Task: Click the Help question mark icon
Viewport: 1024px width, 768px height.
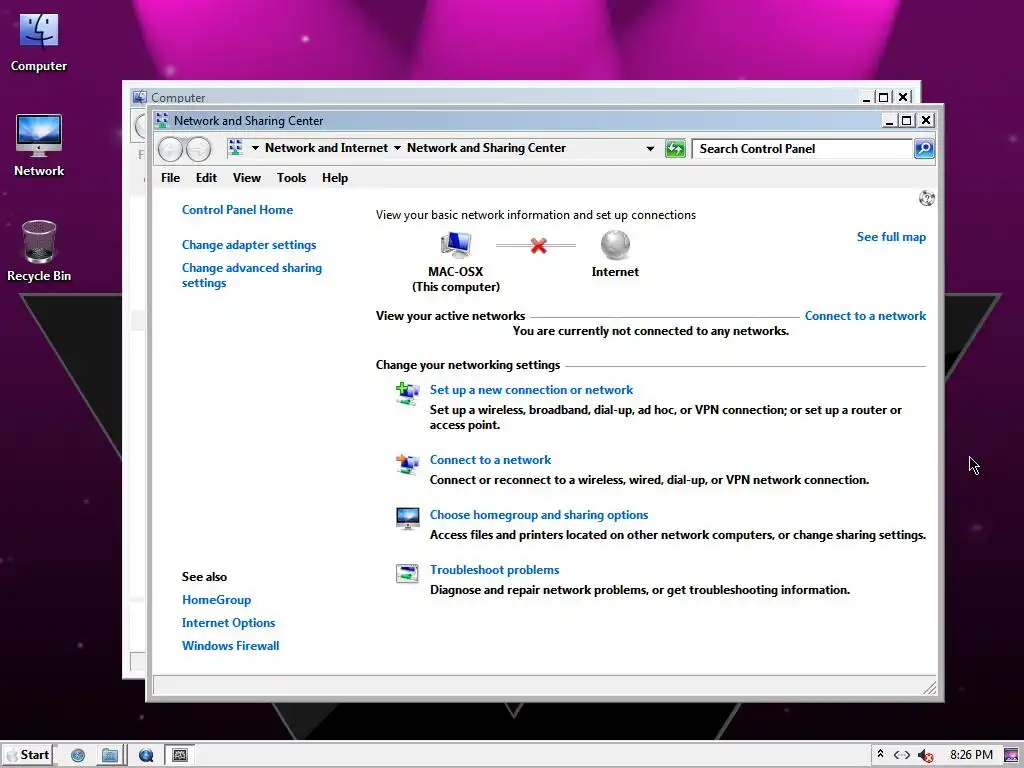Action: click(926, 198)
